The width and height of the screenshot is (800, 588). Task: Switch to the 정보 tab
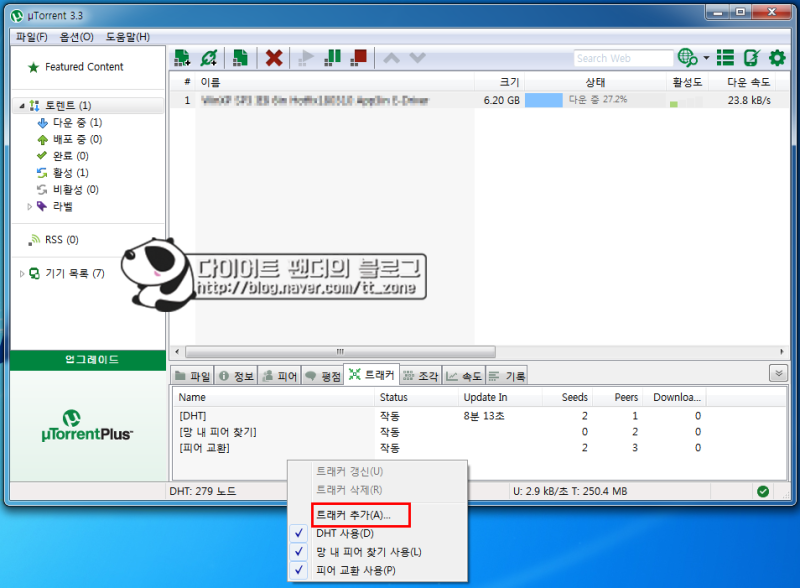236,376
